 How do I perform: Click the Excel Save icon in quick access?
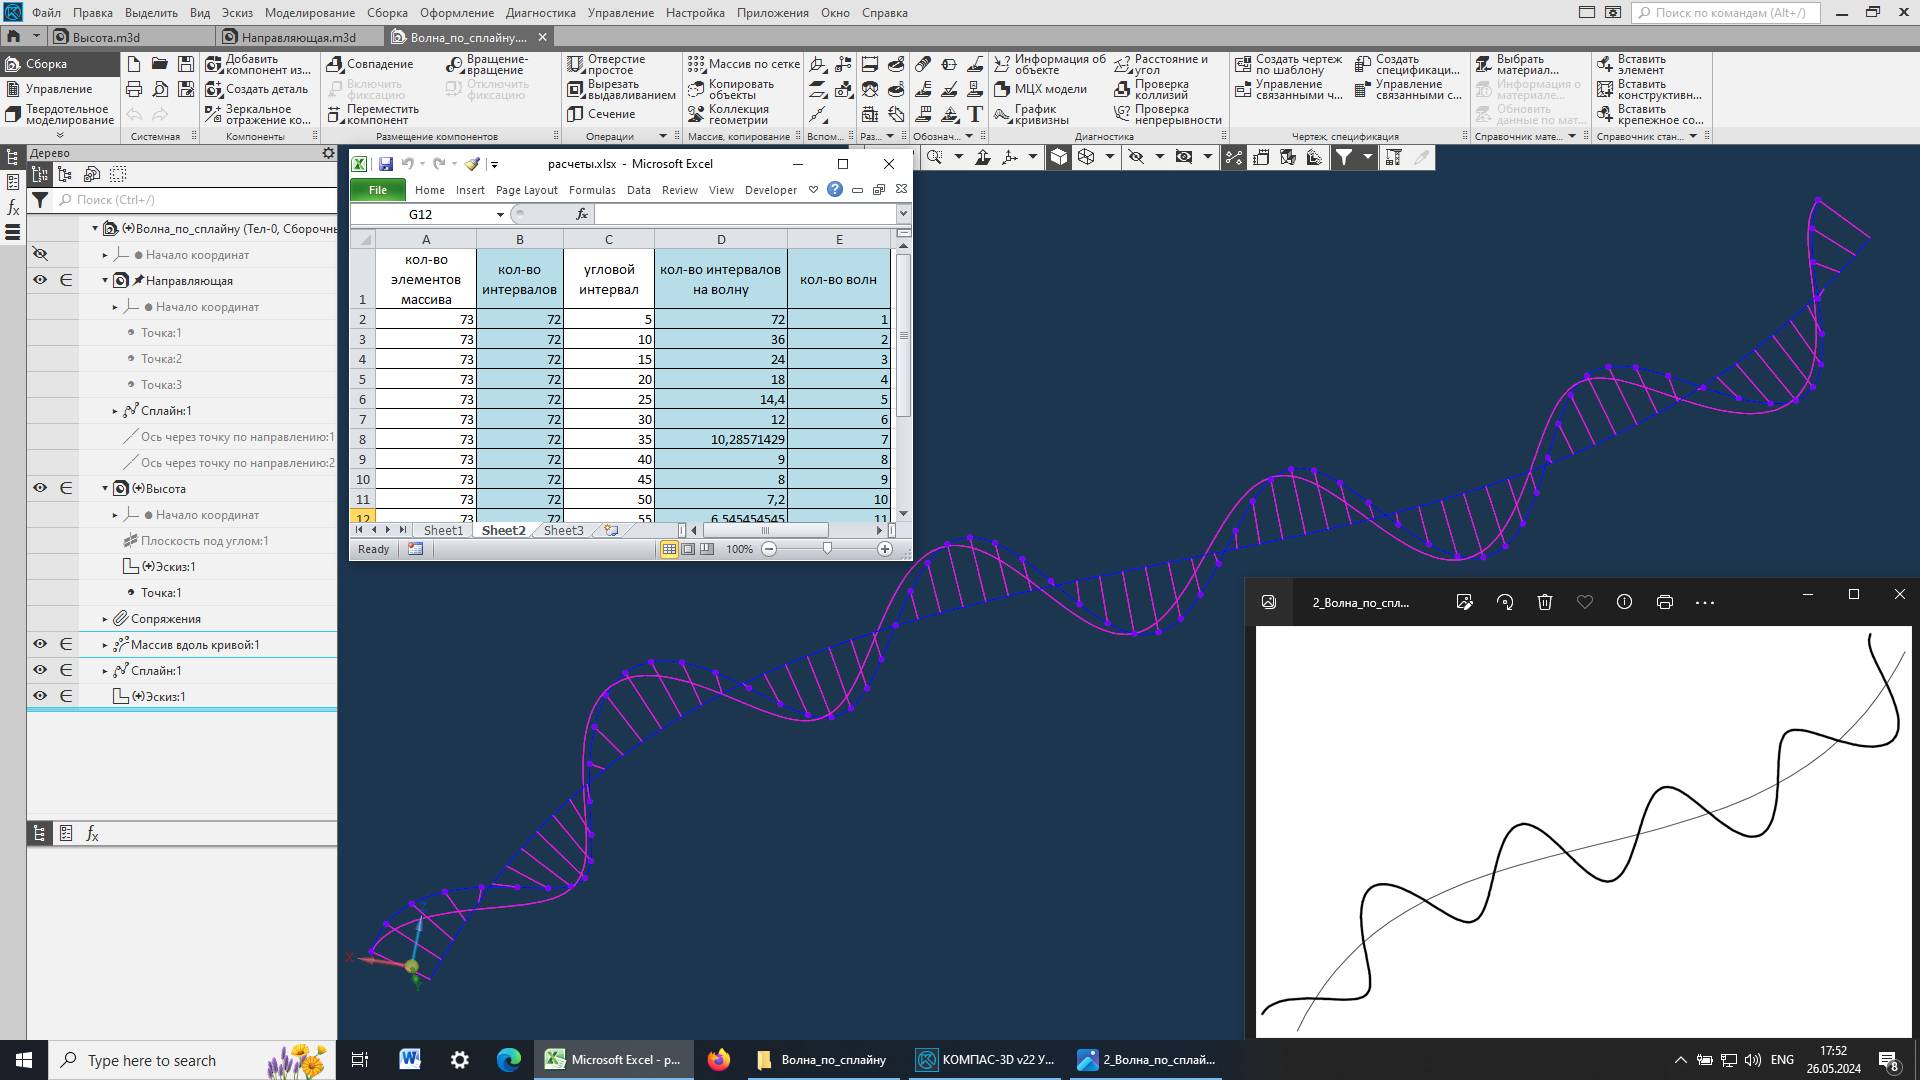pos(385,164)
